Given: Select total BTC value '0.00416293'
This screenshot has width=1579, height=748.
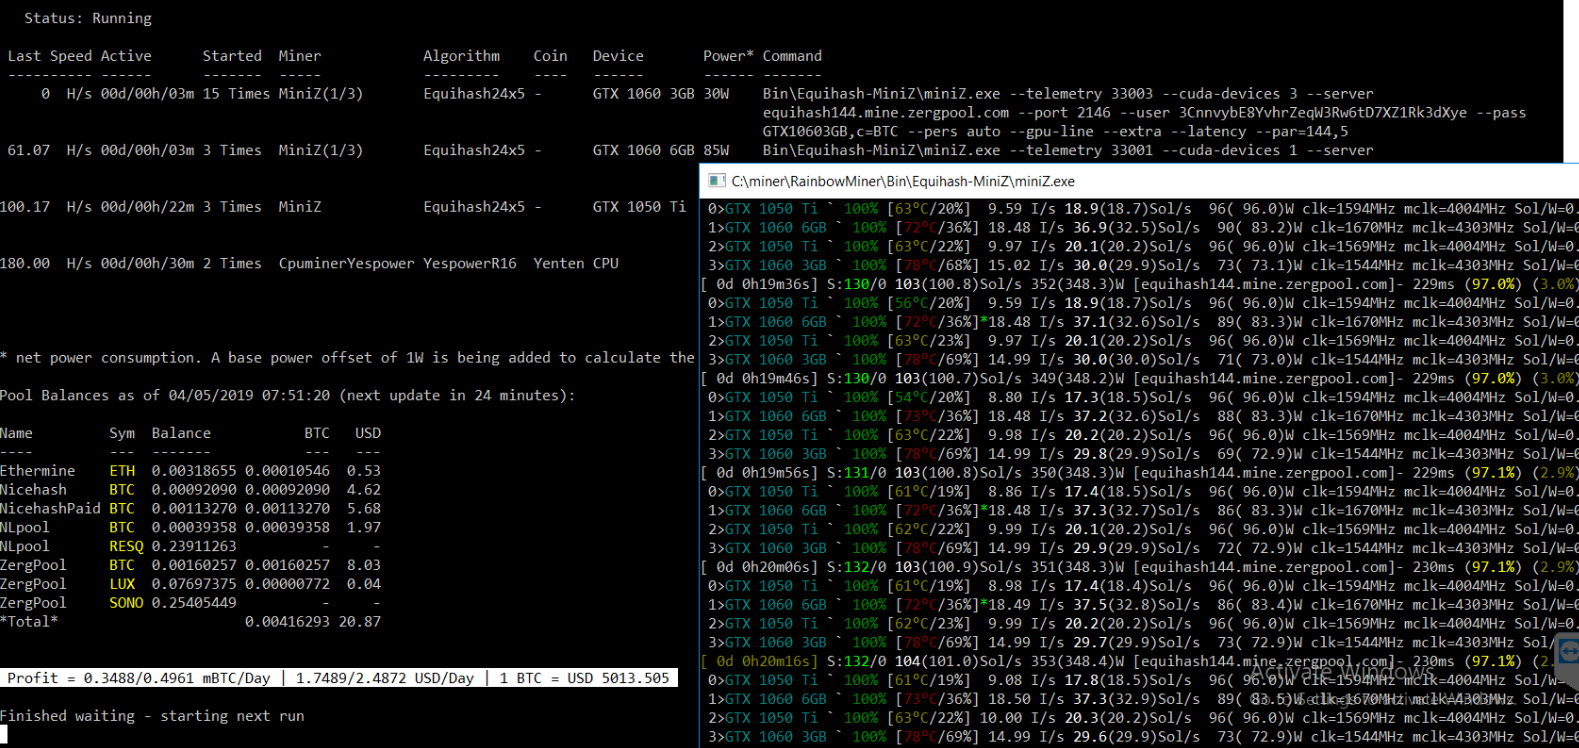Looking at the screenshot, I should pyautogui.click(x=287, y=622).
